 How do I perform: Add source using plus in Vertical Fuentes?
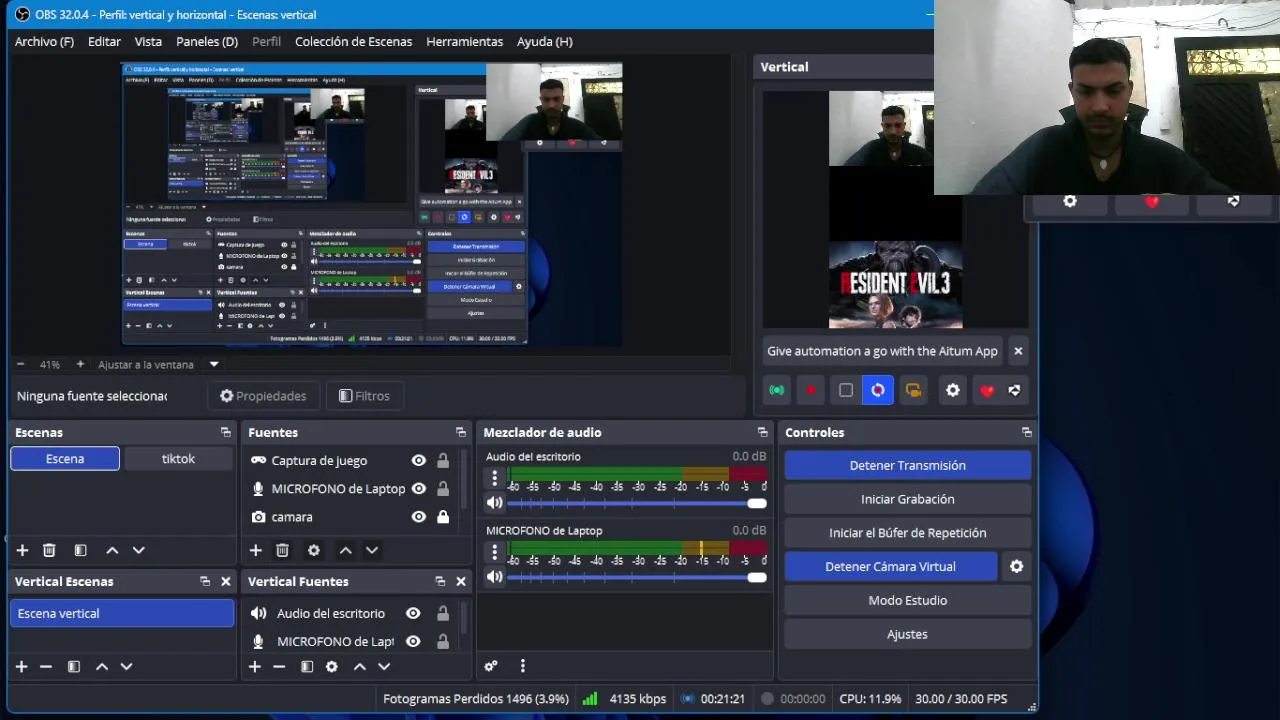[255, 666]
